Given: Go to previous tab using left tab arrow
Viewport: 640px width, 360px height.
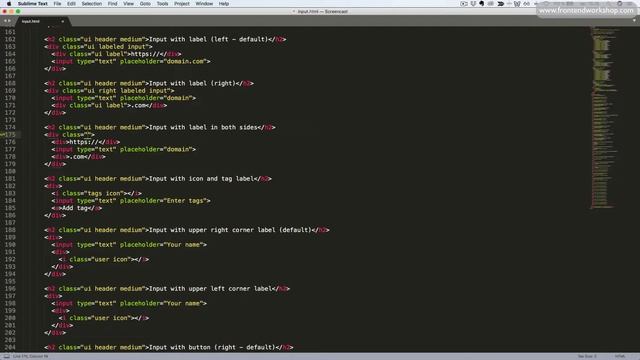Looking at the screenshot, I should pos(5,21).
